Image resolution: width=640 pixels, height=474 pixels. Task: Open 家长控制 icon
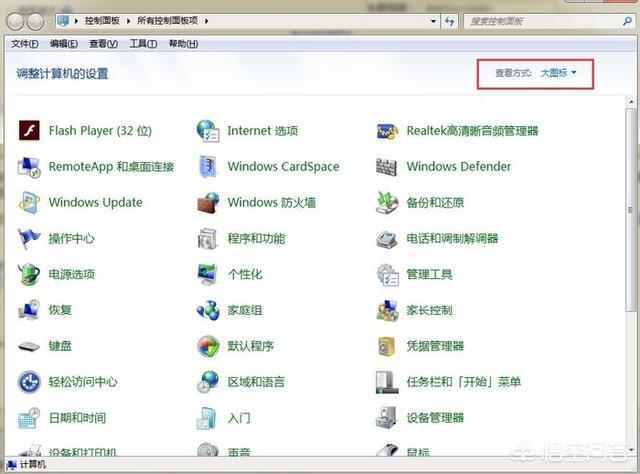[x=387, y=310]
